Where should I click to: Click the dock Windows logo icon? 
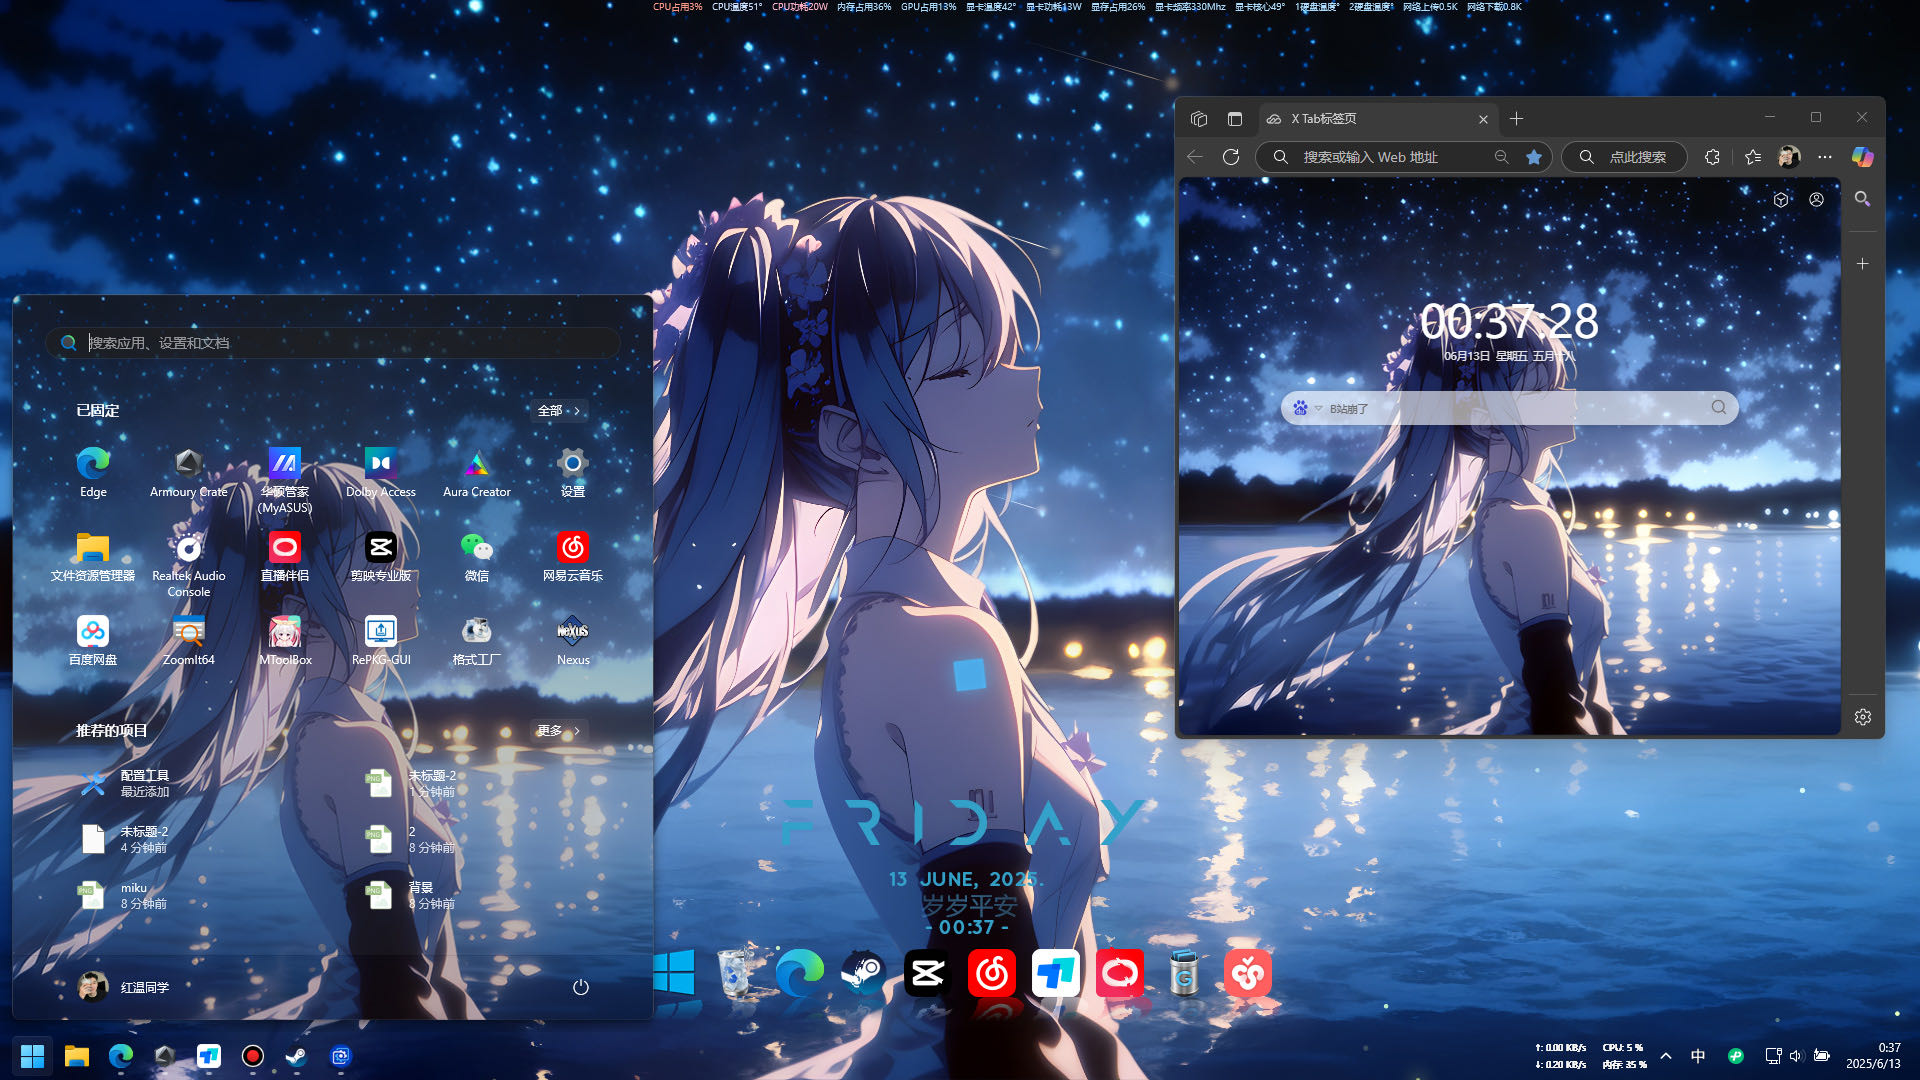coord(673,973)
